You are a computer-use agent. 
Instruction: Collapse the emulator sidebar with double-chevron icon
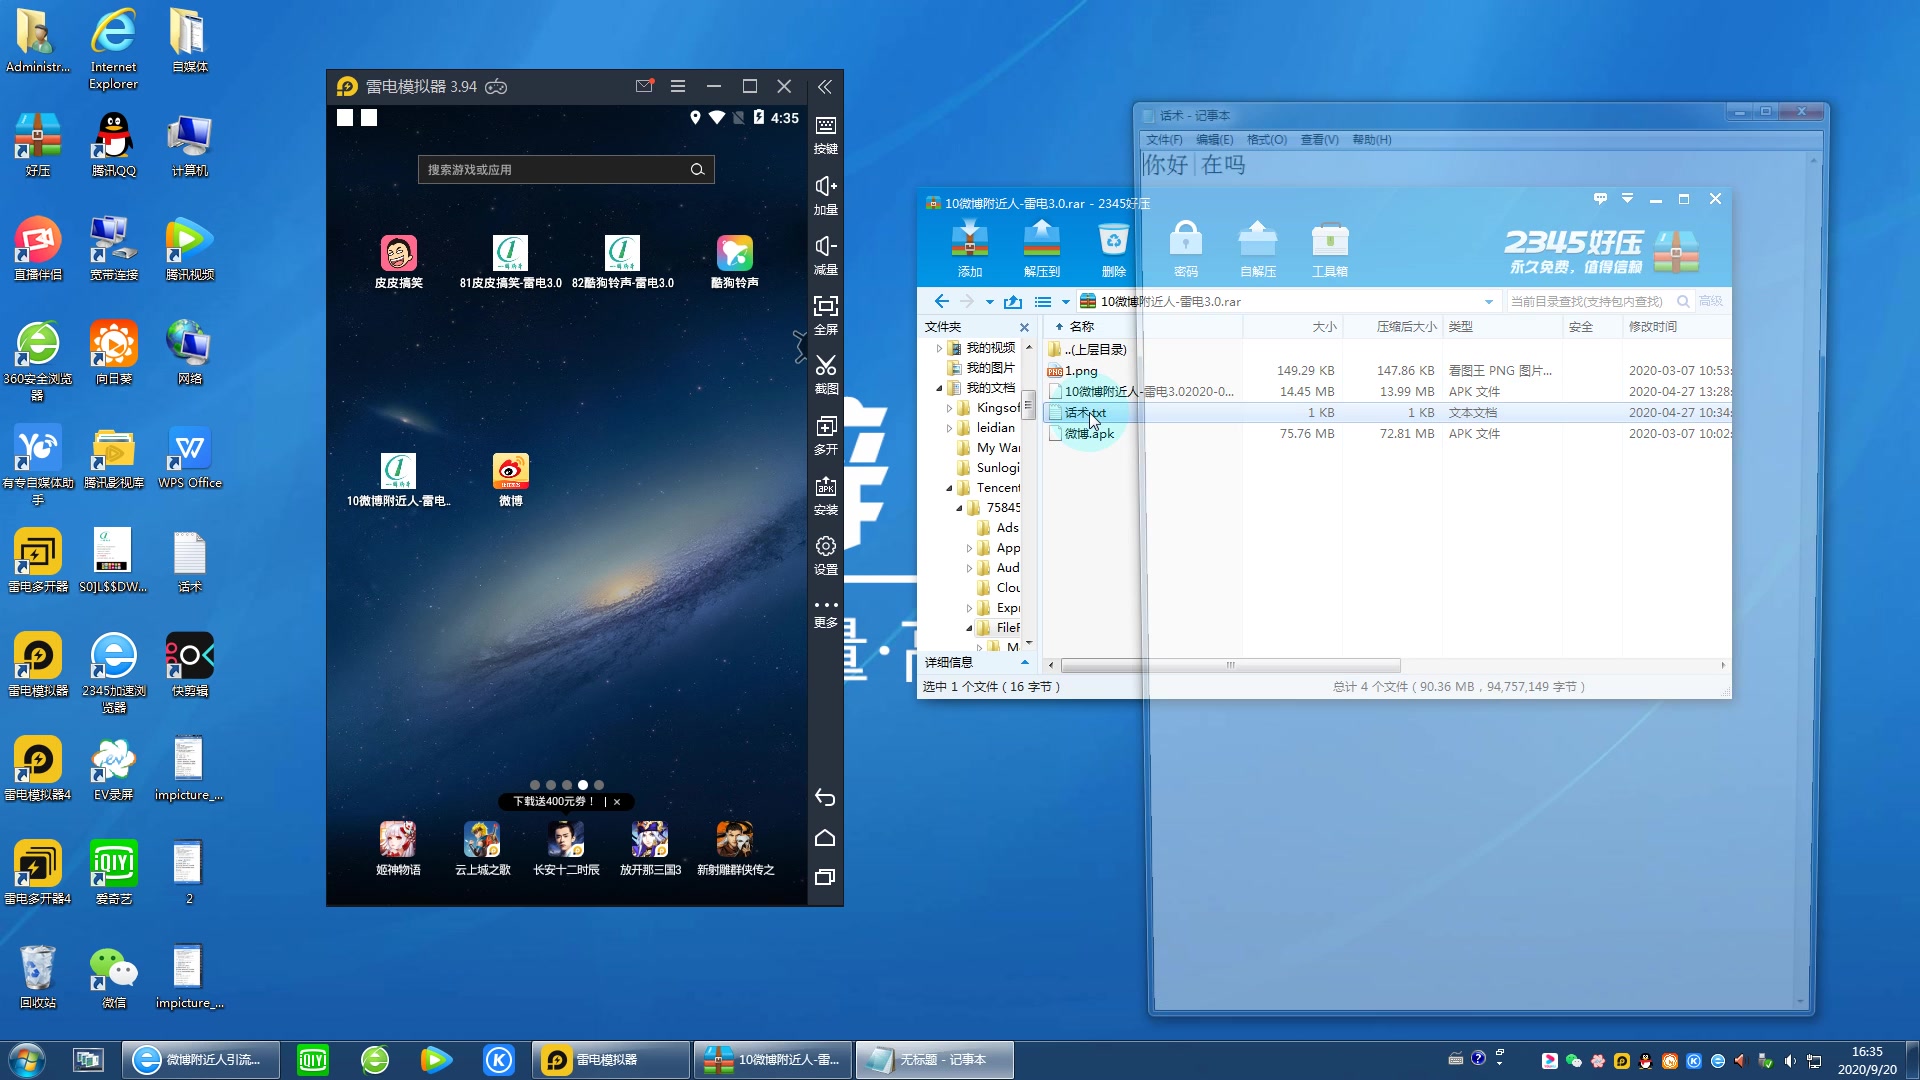825,87
